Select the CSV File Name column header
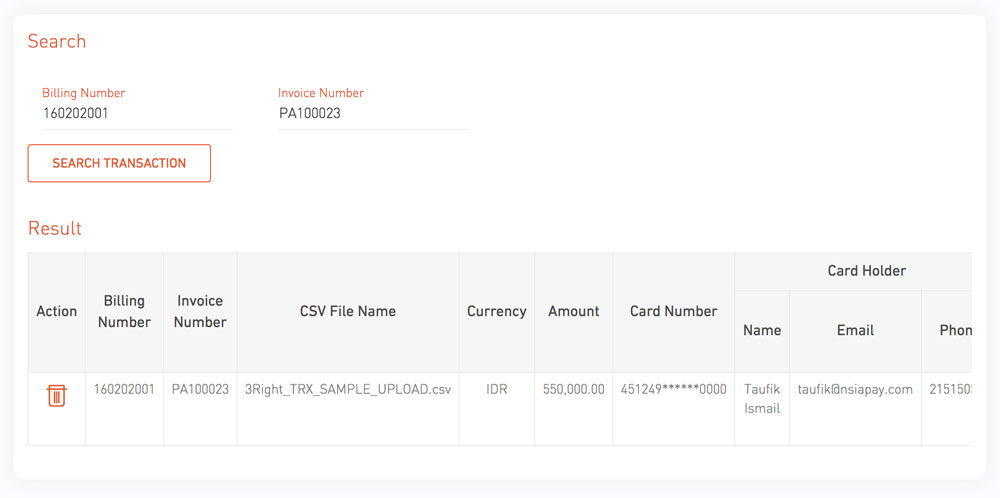 (348, 312)
